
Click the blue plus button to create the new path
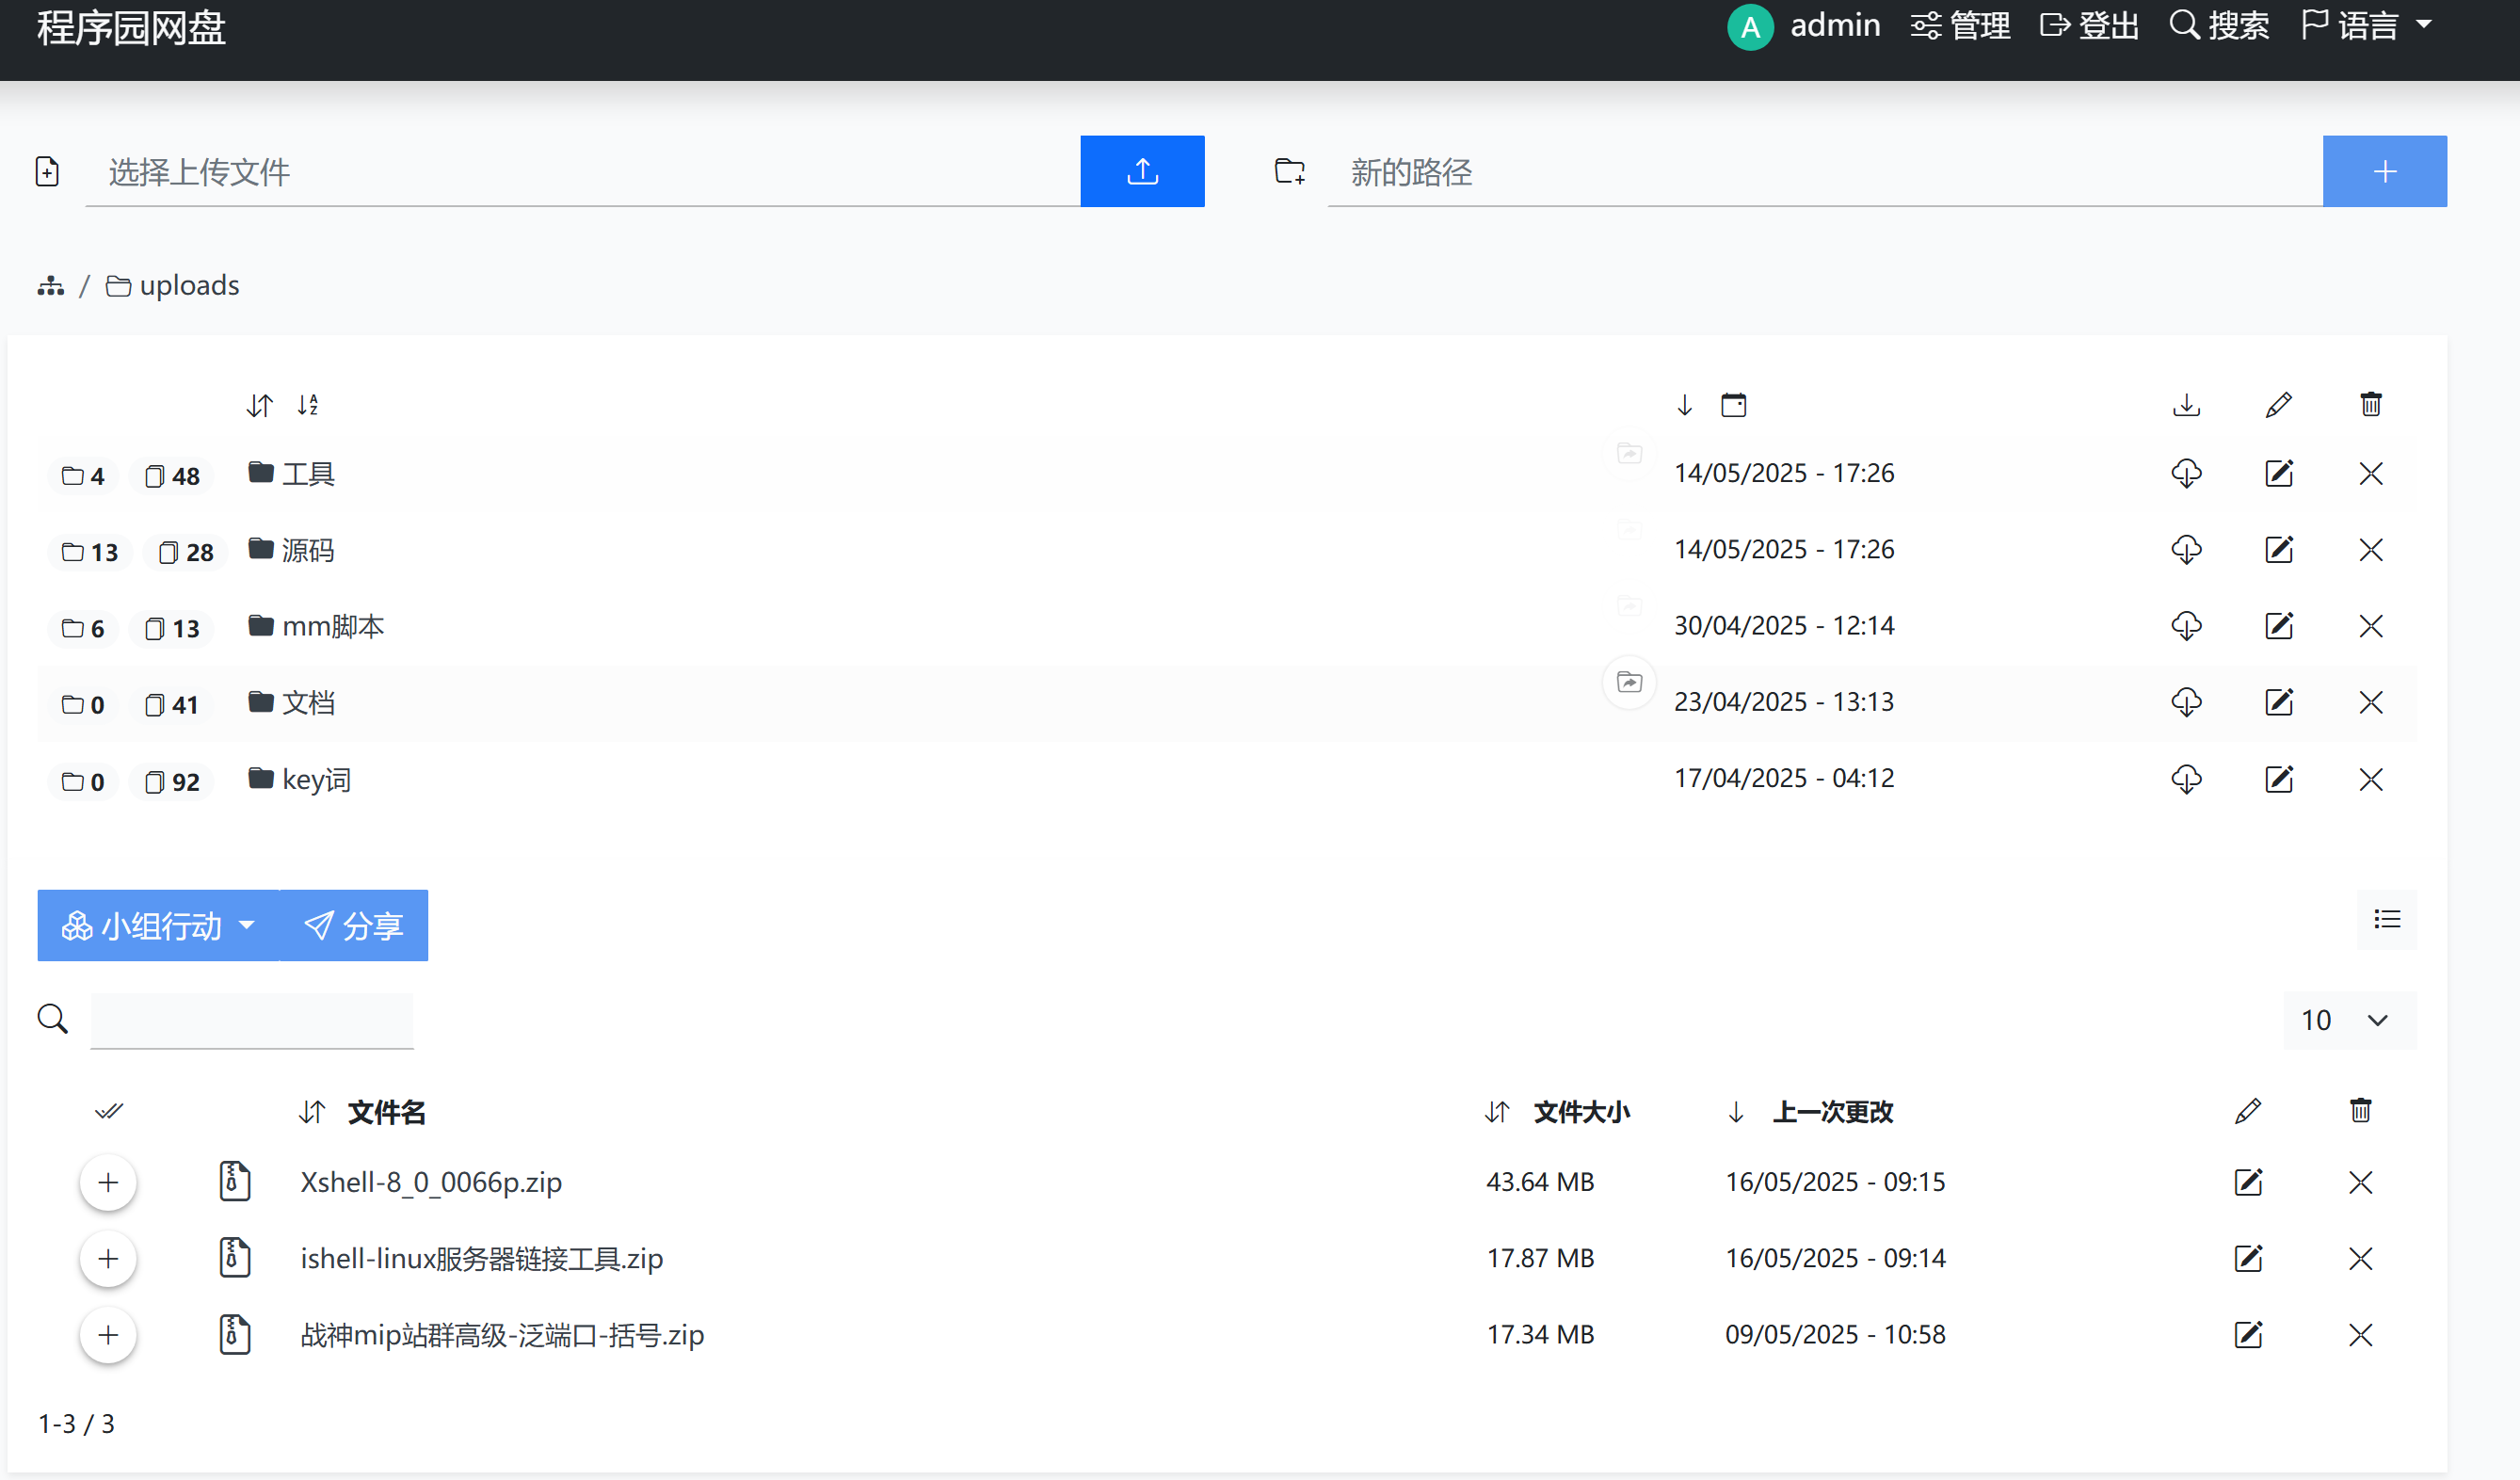pyautogui.click(x=2384, y=171)
